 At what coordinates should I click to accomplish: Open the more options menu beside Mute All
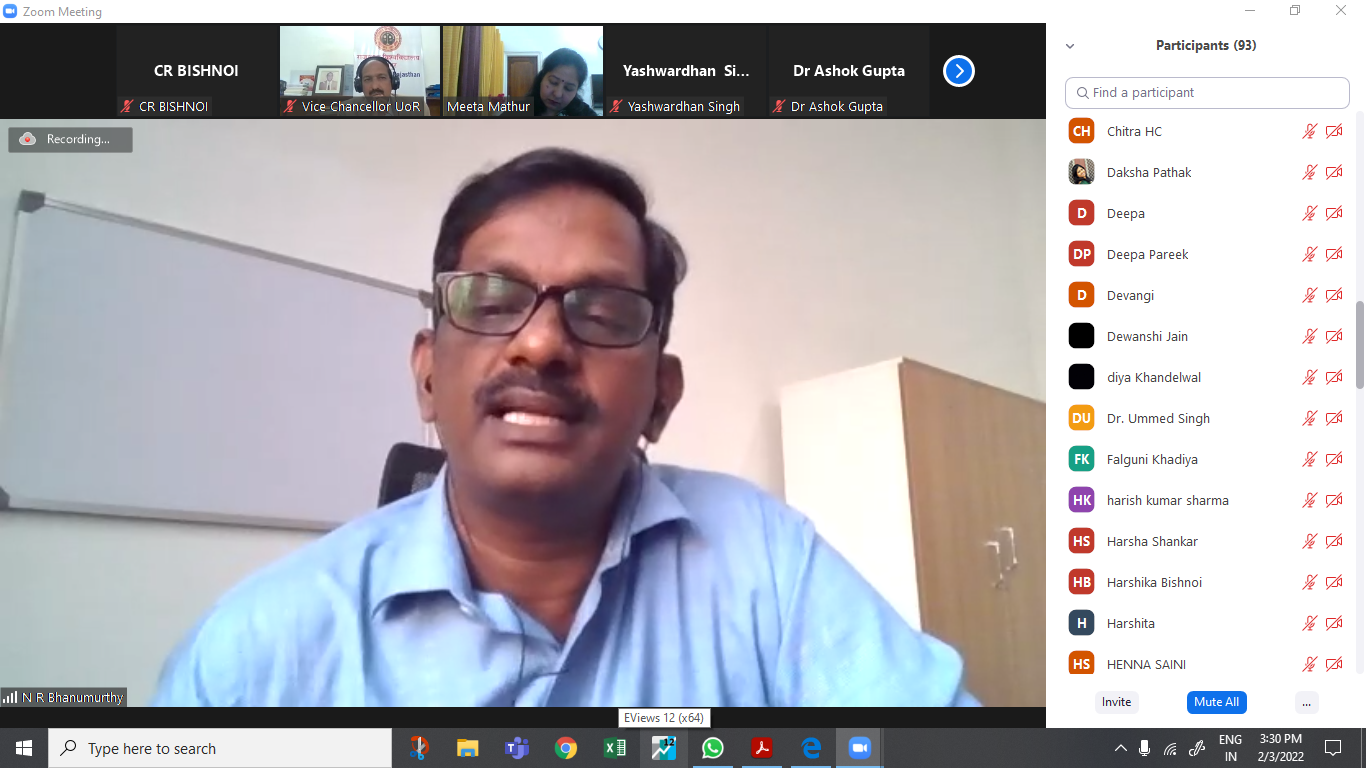1306,702
